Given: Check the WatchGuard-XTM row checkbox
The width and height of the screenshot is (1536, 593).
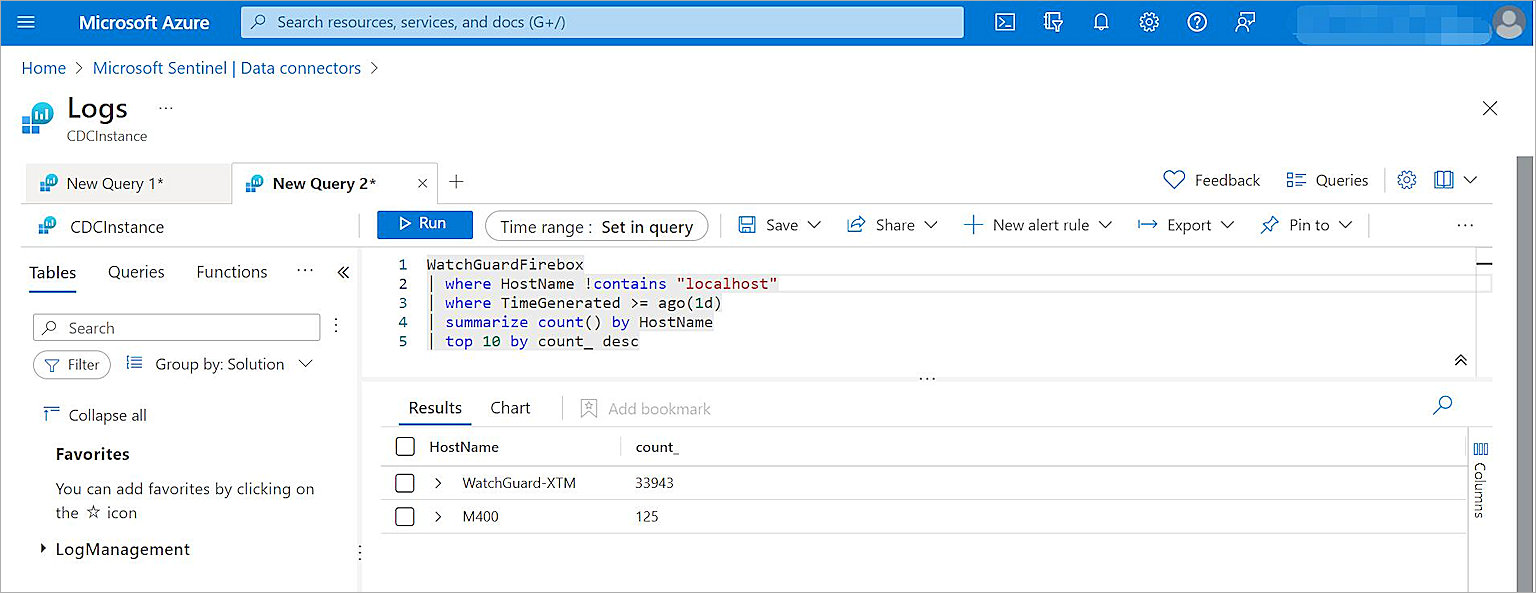Looking at the screenshot, I should 405,483.
